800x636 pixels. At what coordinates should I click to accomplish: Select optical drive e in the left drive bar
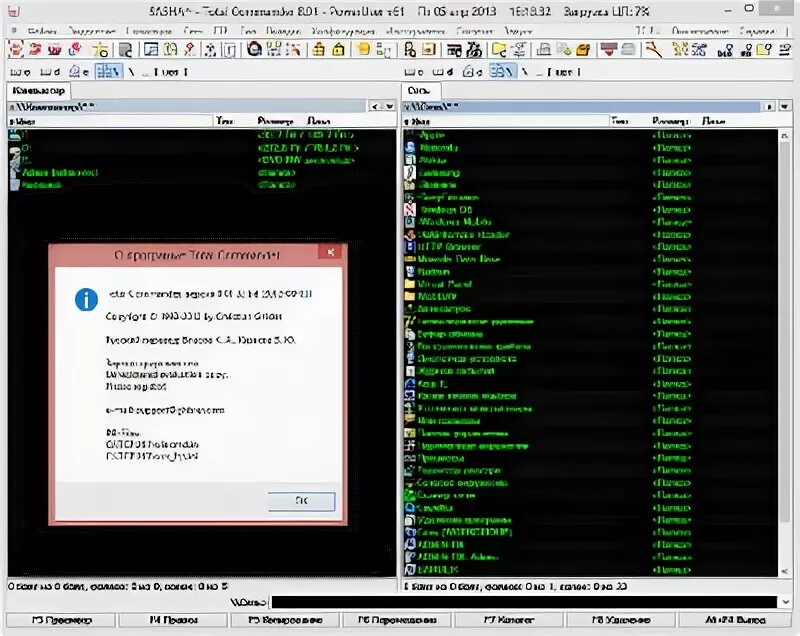pyautogui.click(x=79, y=72)
